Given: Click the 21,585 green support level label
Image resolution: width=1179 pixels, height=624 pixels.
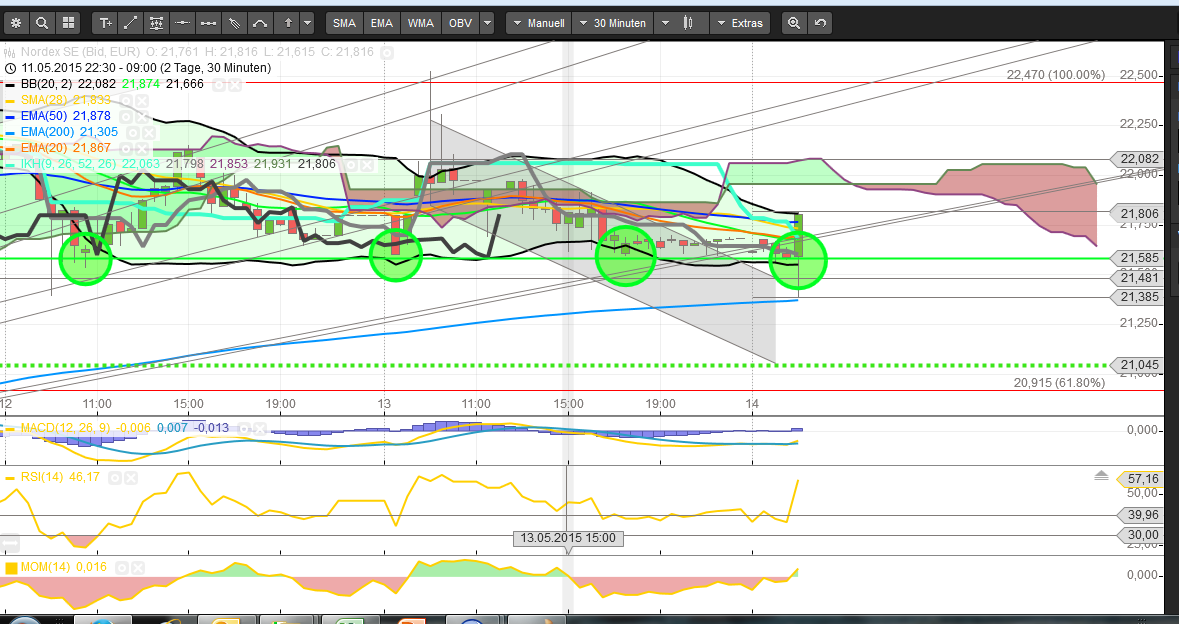Looking at the screenshot, I should coord(1139,258).
